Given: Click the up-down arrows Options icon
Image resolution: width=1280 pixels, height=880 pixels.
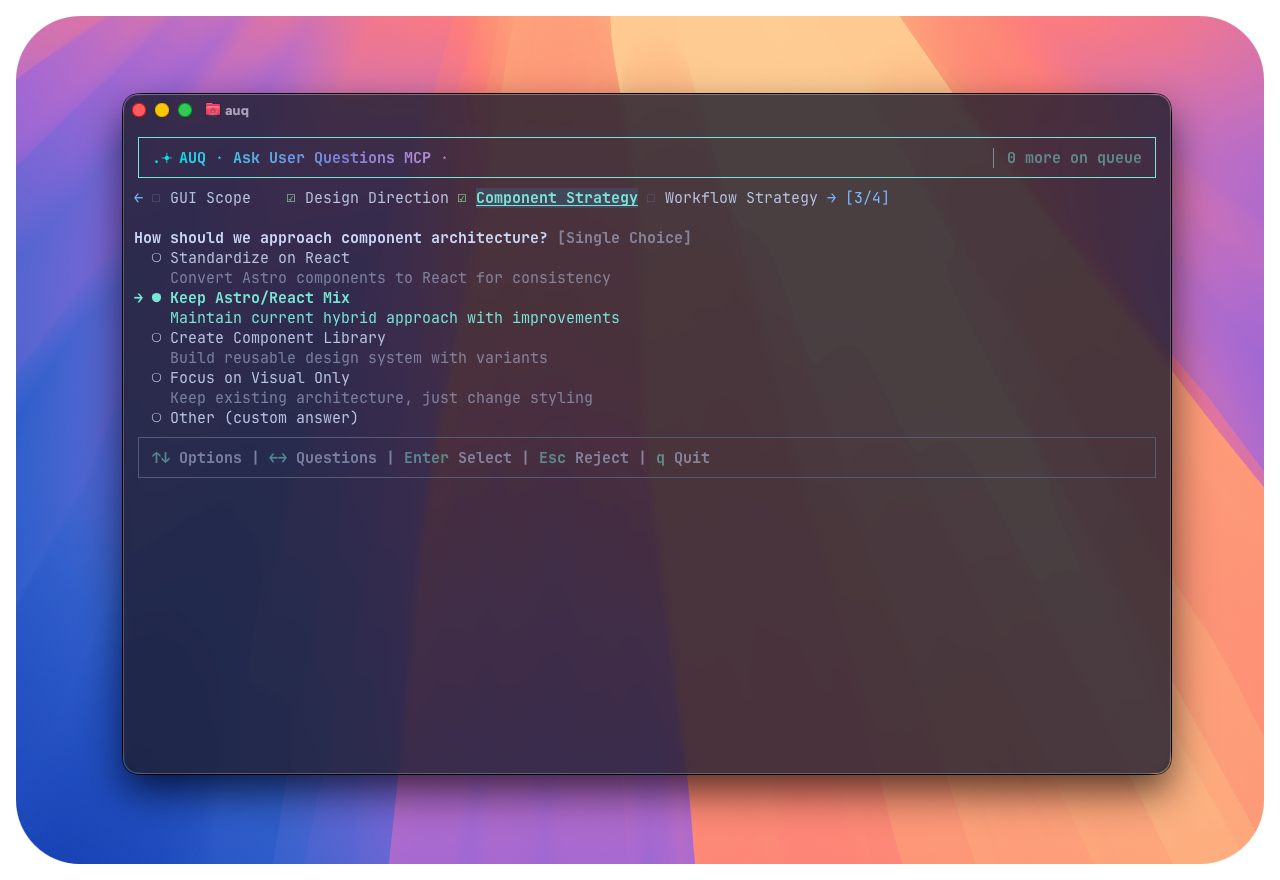Looking at the screenshot, I should click(161, 457).
